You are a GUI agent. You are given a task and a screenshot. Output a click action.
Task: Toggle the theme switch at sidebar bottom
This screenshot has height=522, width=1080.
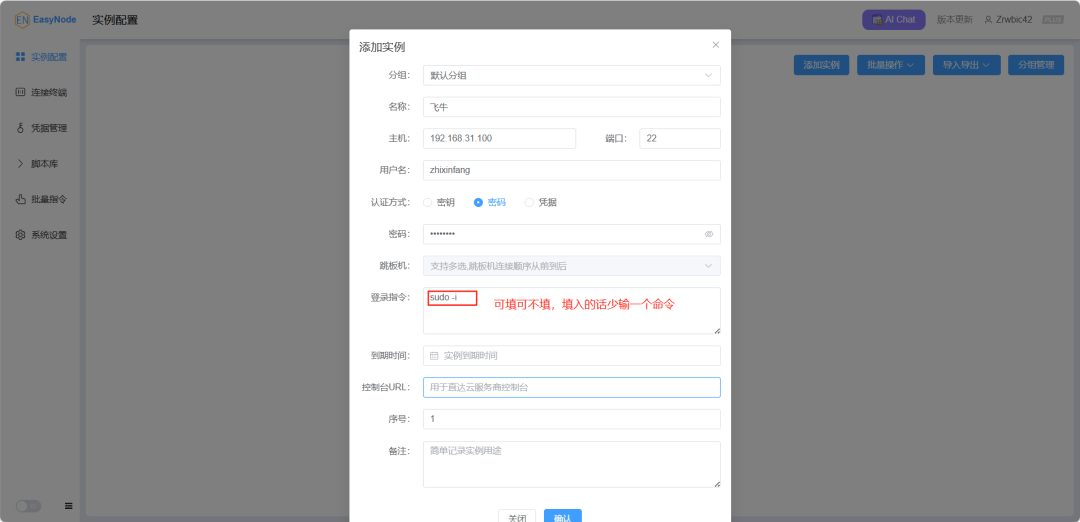28,506
